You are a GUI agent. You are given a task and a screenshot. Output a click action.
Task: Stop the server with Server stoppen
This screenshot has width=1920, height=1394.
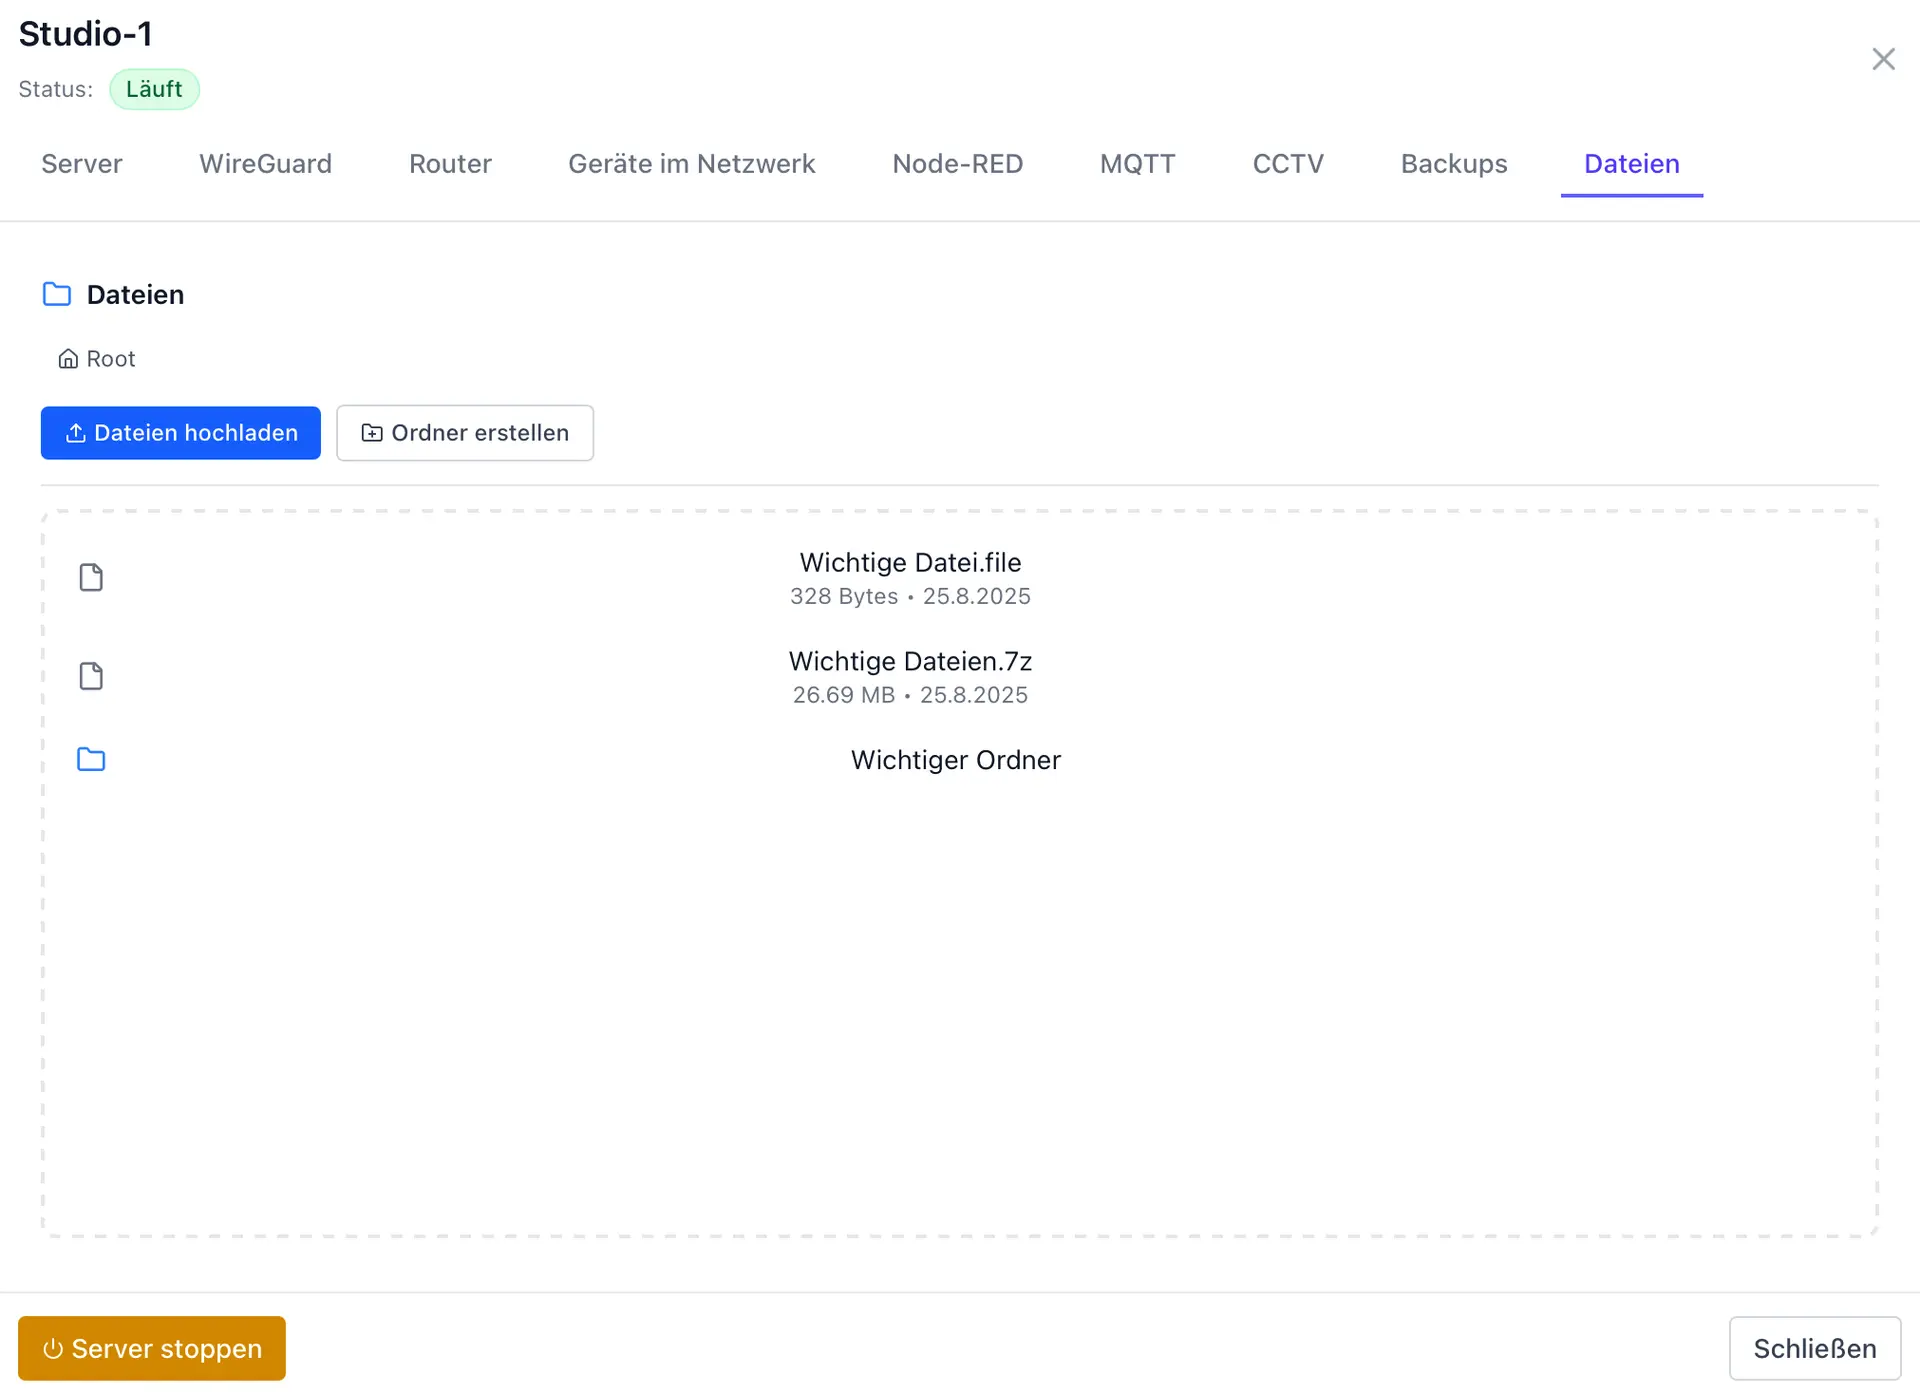coord(152,1349)
